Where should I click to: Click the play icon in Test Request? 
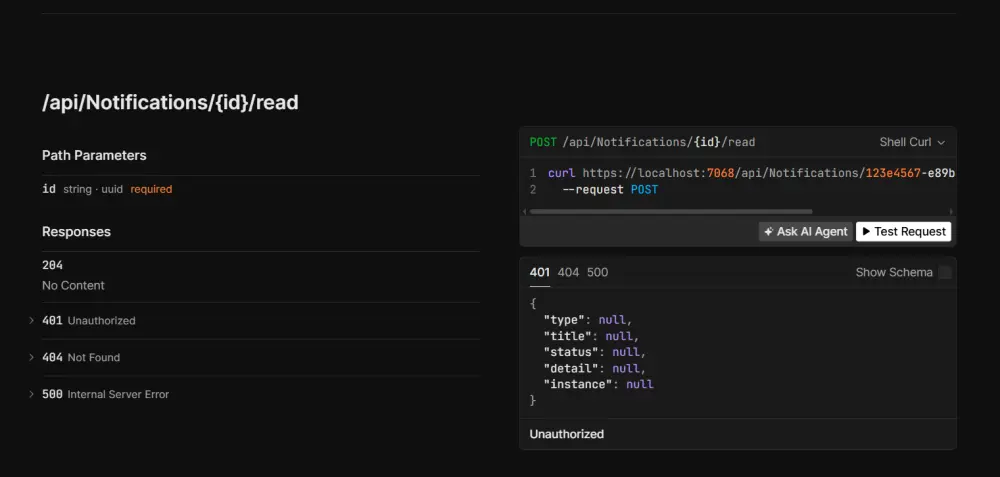click(866, 231)
